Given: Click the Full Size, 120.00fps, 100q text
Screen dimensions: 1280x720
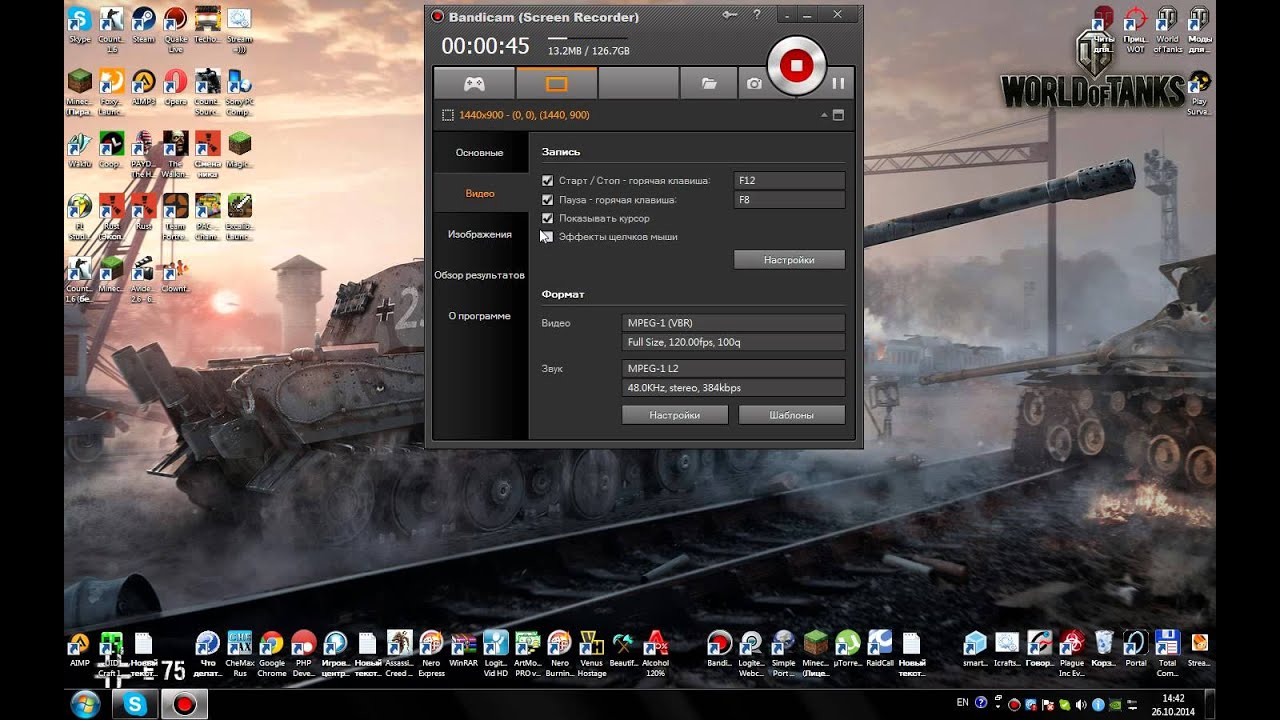Looking at the screenshot, I should (x=684, y=342).
